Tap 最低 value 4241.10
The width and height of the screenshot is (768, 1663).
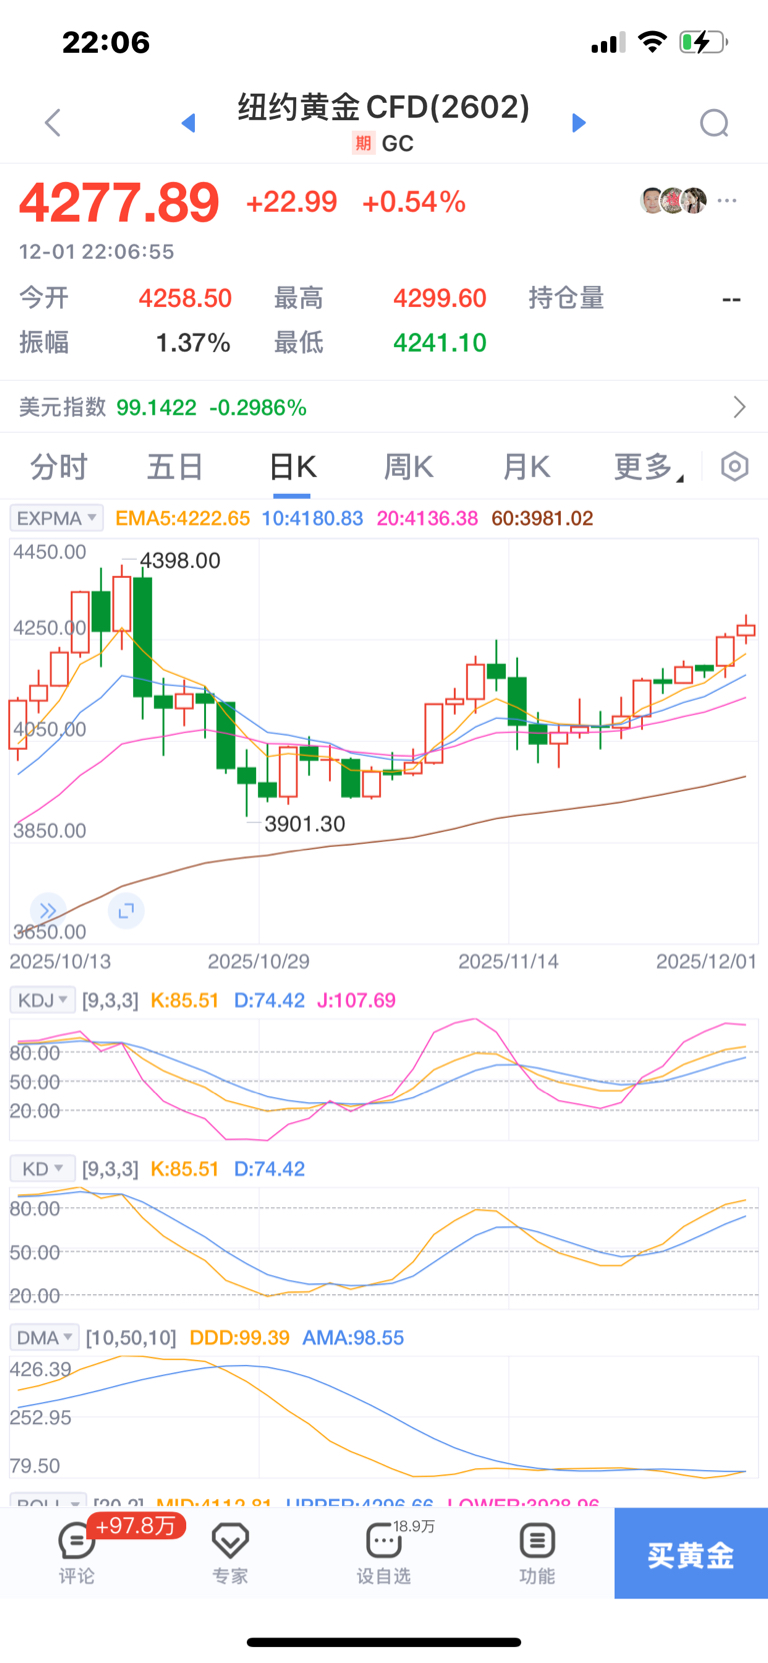pos(440,343)
